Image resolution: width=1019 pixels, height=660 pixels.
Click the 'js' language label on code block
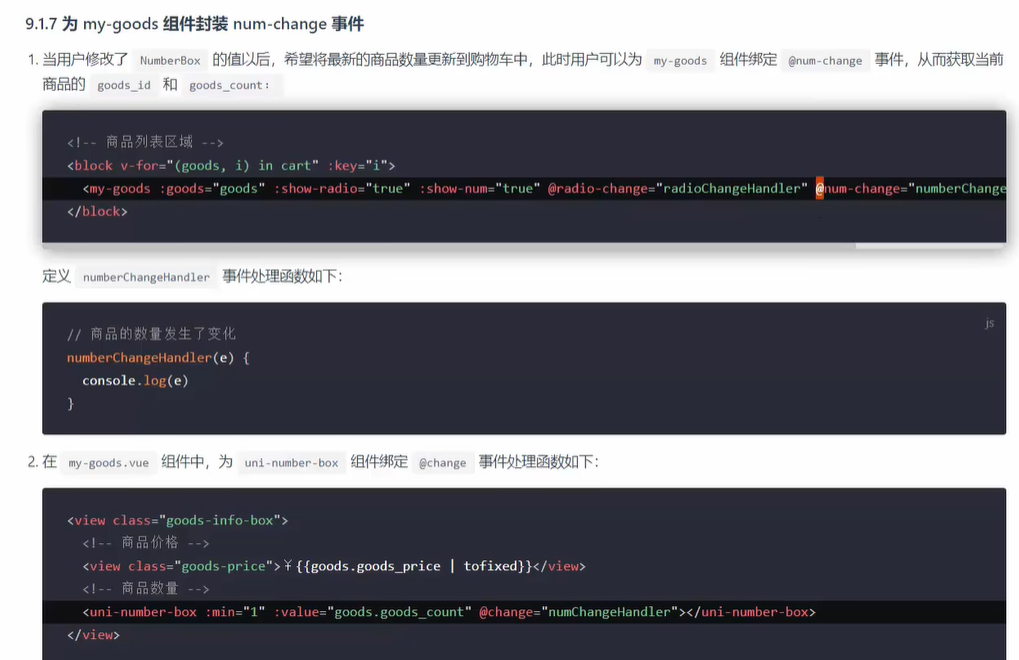tap(989, 323)
